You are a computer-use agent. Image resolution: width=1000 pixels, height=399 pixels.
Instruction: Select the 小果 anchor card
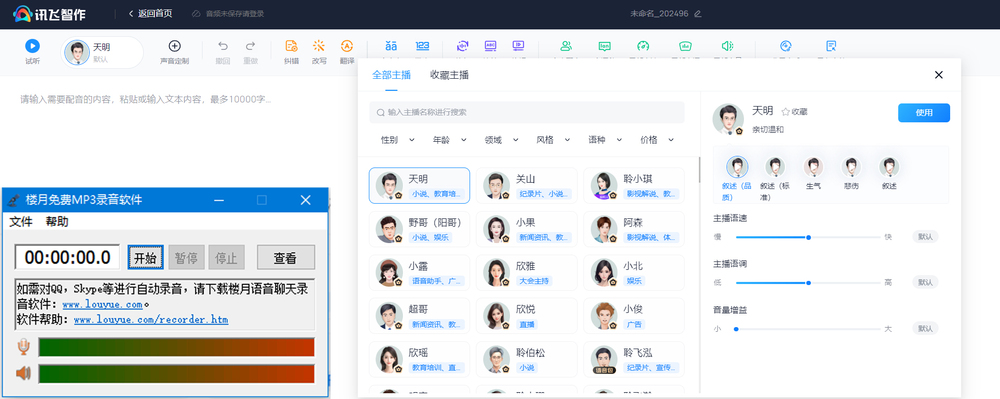point(527,229)
